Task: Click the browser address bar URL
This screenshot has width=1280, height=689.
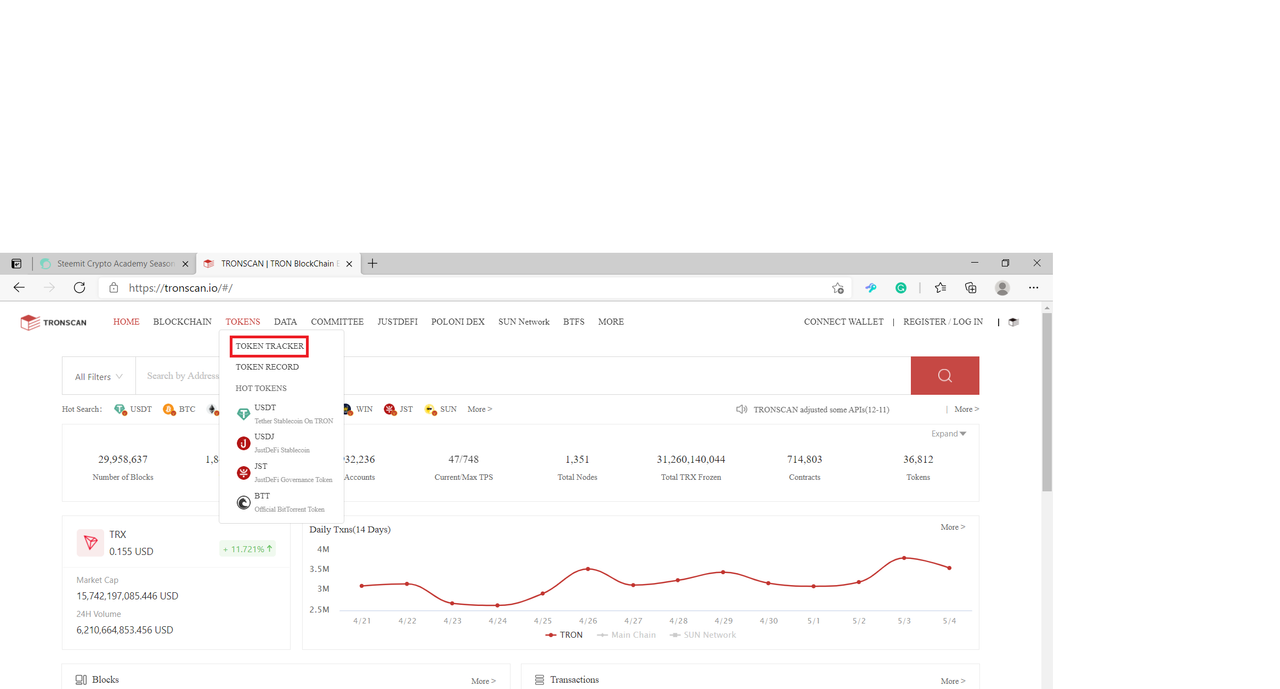Action: click(180, 288)
